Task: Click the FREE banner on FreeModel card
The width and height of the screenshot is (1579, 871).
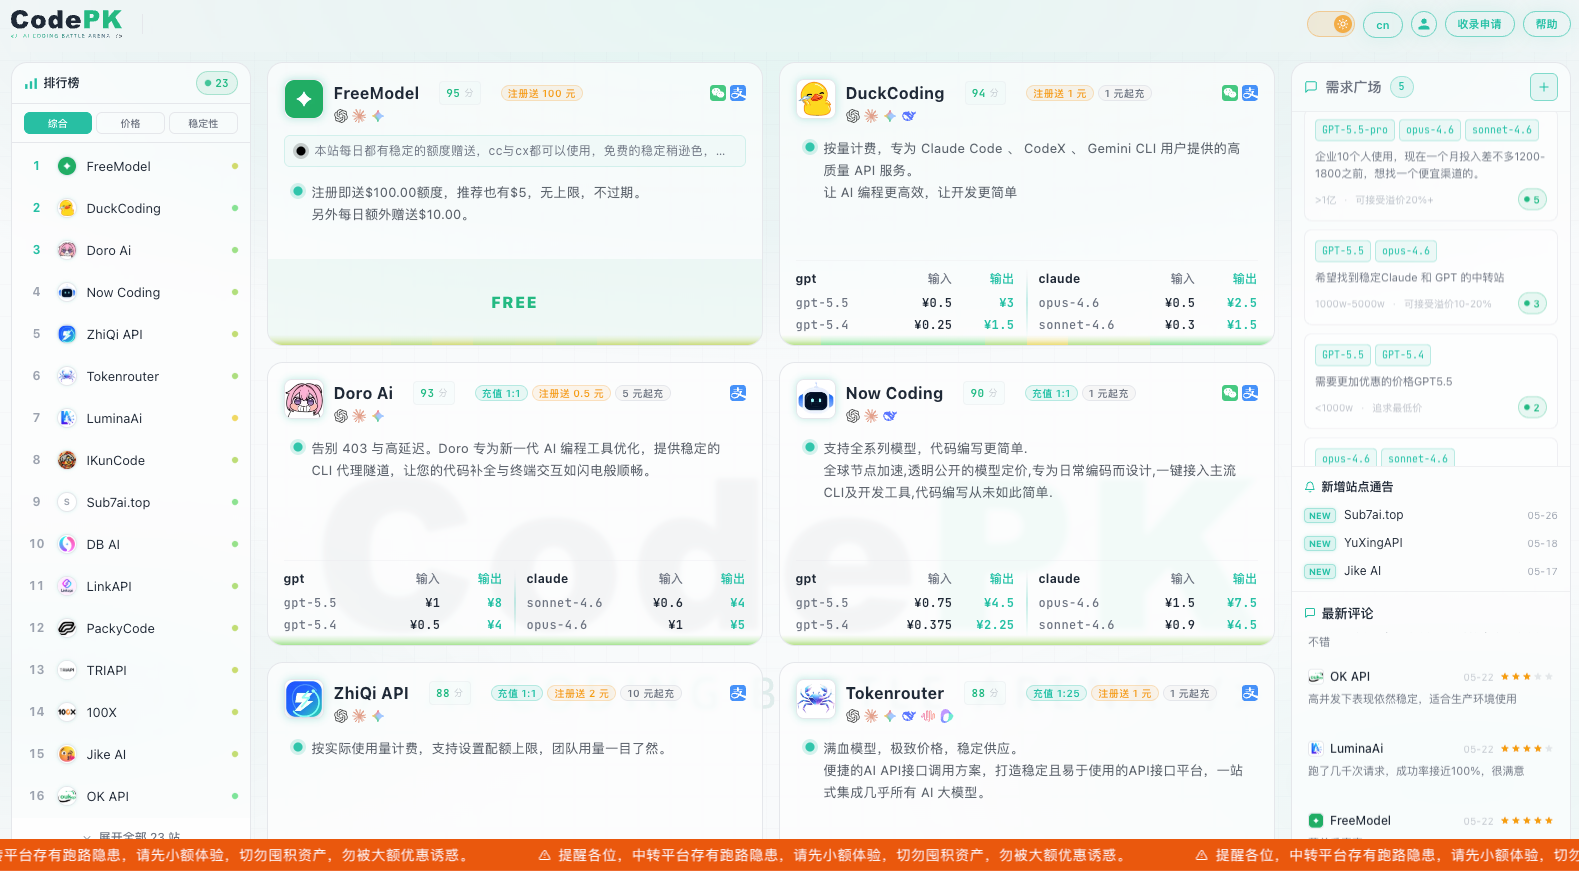Action: (514, 302)
